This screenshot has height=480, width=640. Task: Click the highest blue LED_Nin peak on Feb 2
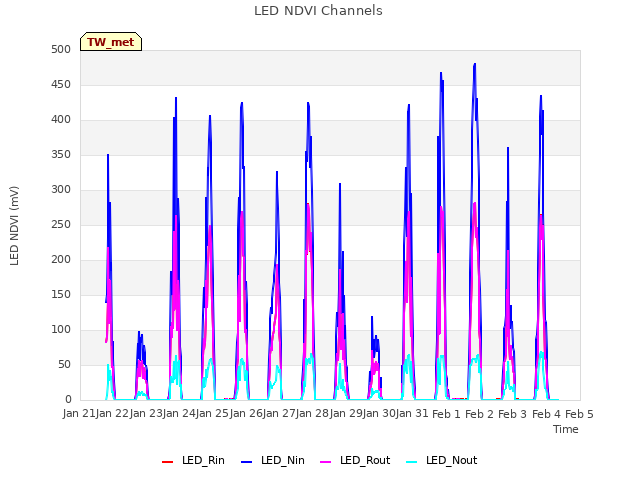tap(475, 64)
